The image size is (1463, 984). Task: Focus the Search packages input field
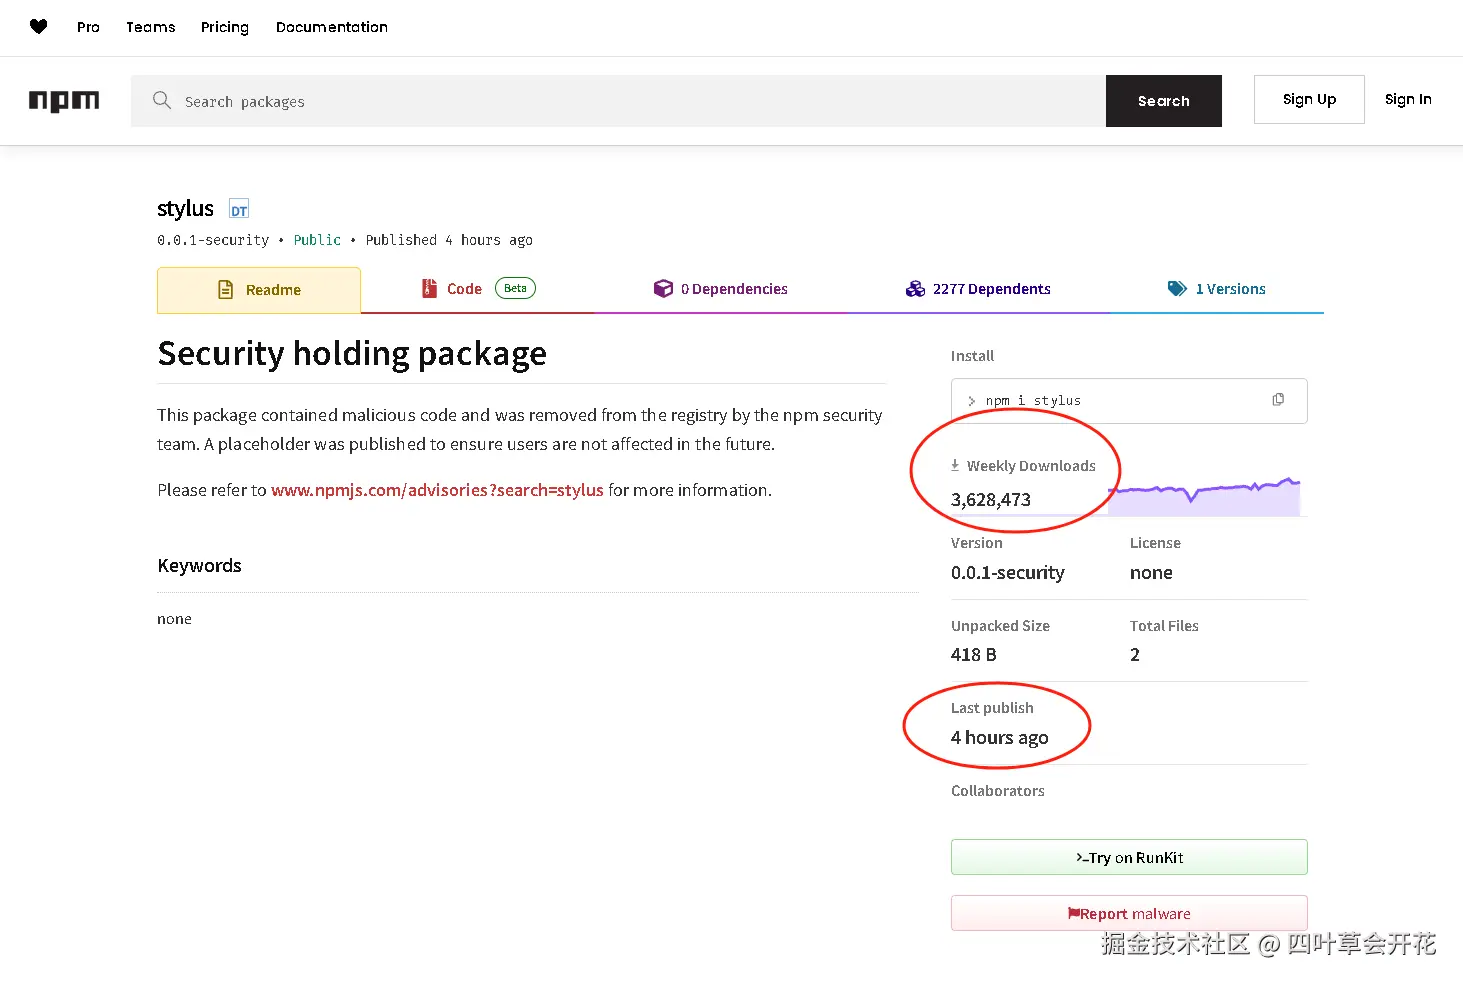(x=640, y=101)
